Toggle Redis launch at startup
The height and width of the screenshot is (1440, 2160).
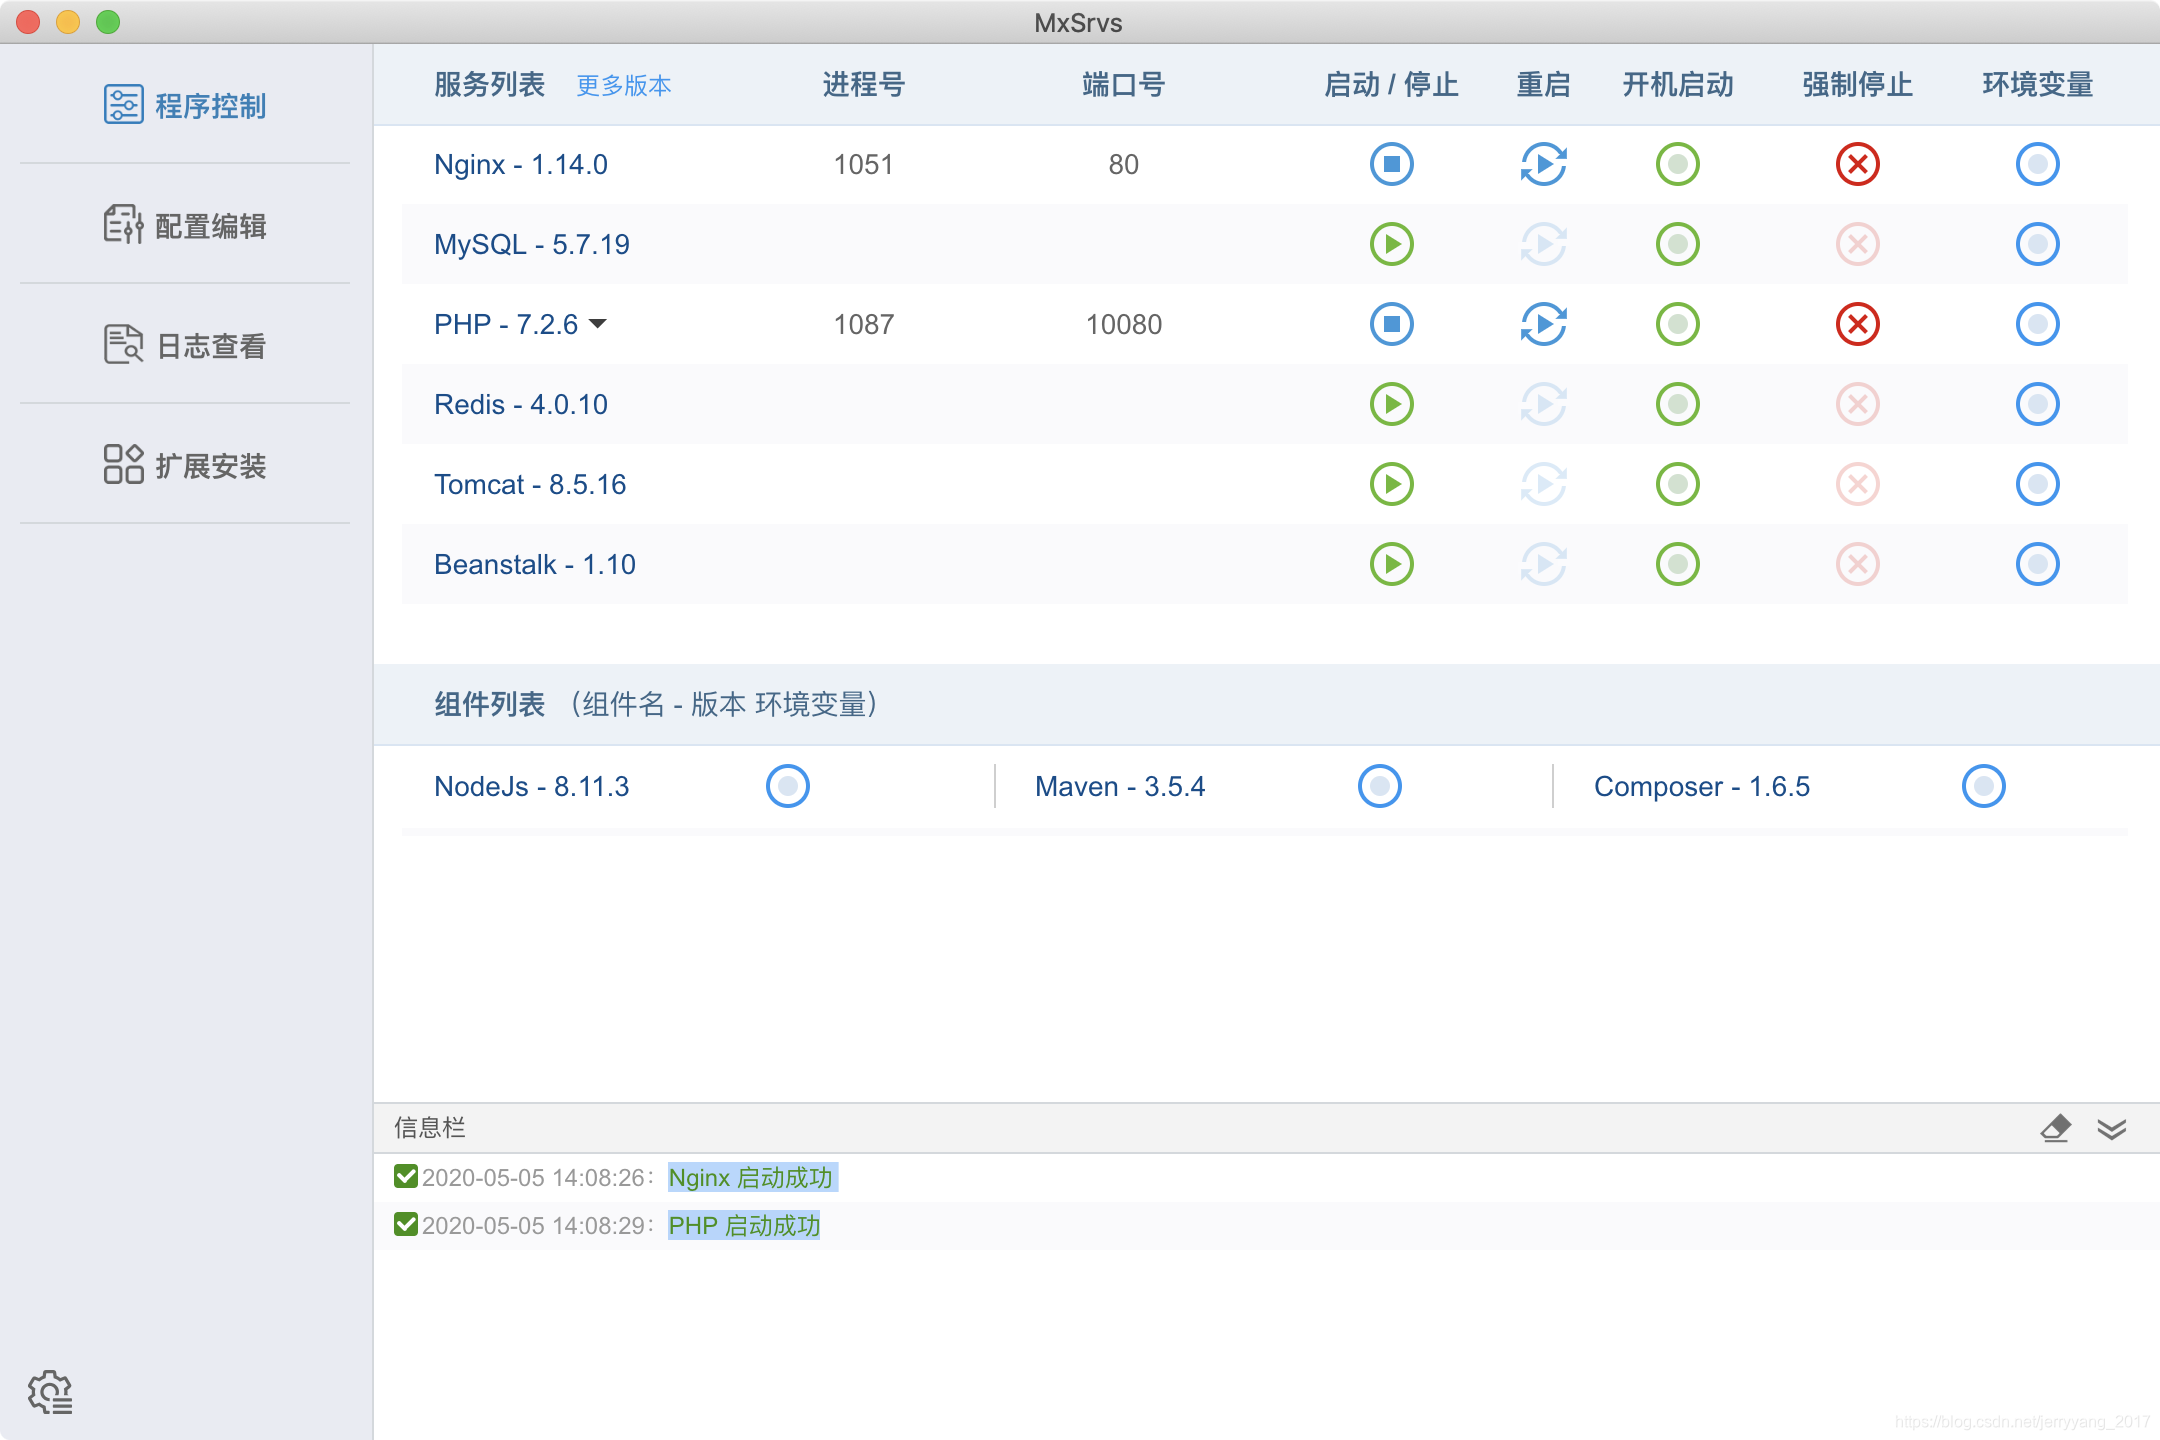(x=1677, y=404)
